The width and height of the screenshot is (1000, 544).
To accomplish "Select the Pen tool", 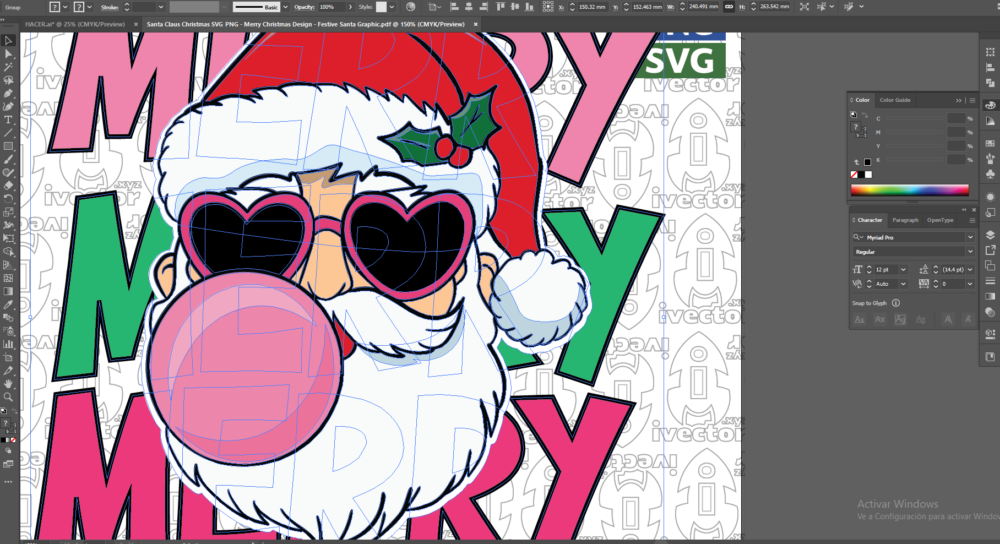I will 8,94.
